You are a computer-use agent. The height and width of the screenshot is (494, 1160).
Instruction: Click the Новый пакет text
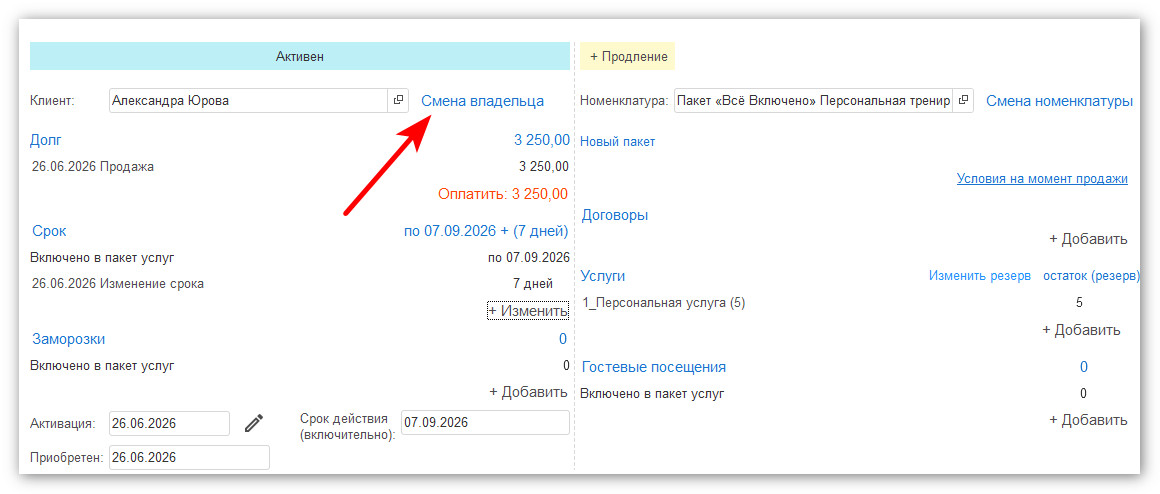[618, 142]
